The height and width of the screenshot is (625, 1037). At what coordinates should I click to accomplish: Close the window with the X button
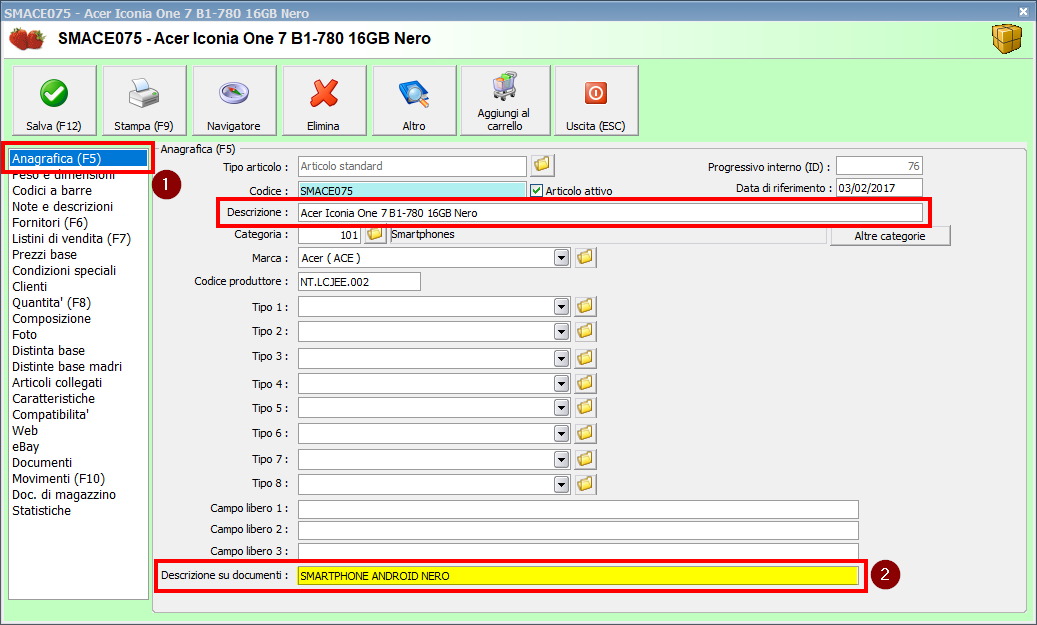coord(1023,11)
